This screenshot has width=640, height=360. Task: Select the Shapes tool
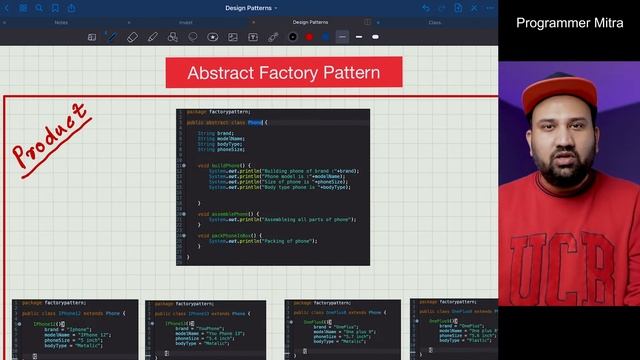(x=173, y=37)
